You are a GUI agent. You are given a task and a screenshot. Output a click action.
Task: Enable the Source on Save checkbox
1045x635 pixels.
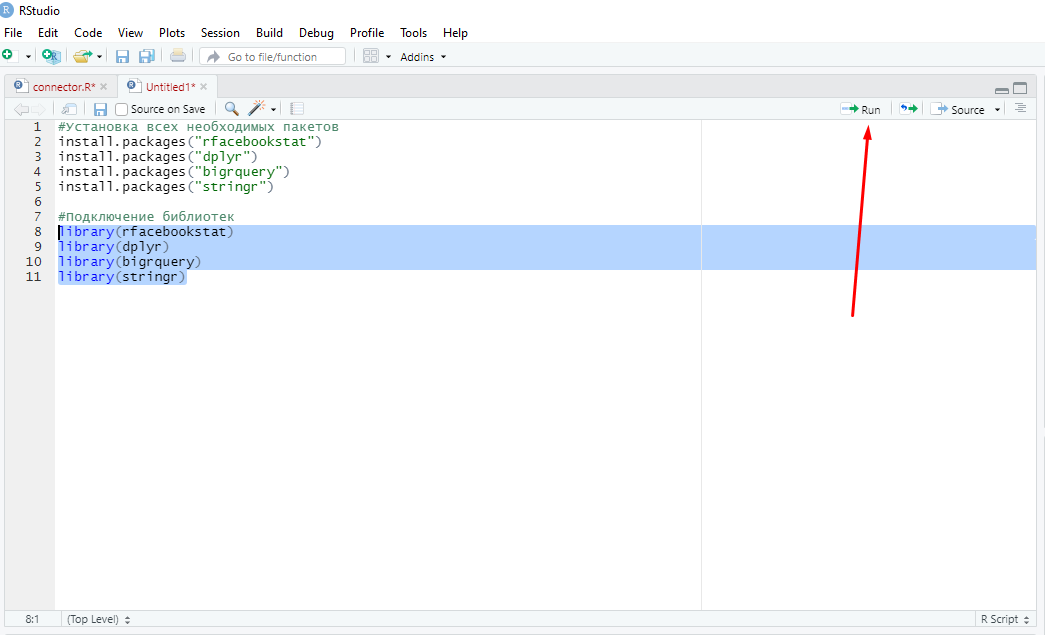click(x=122, y=109)
